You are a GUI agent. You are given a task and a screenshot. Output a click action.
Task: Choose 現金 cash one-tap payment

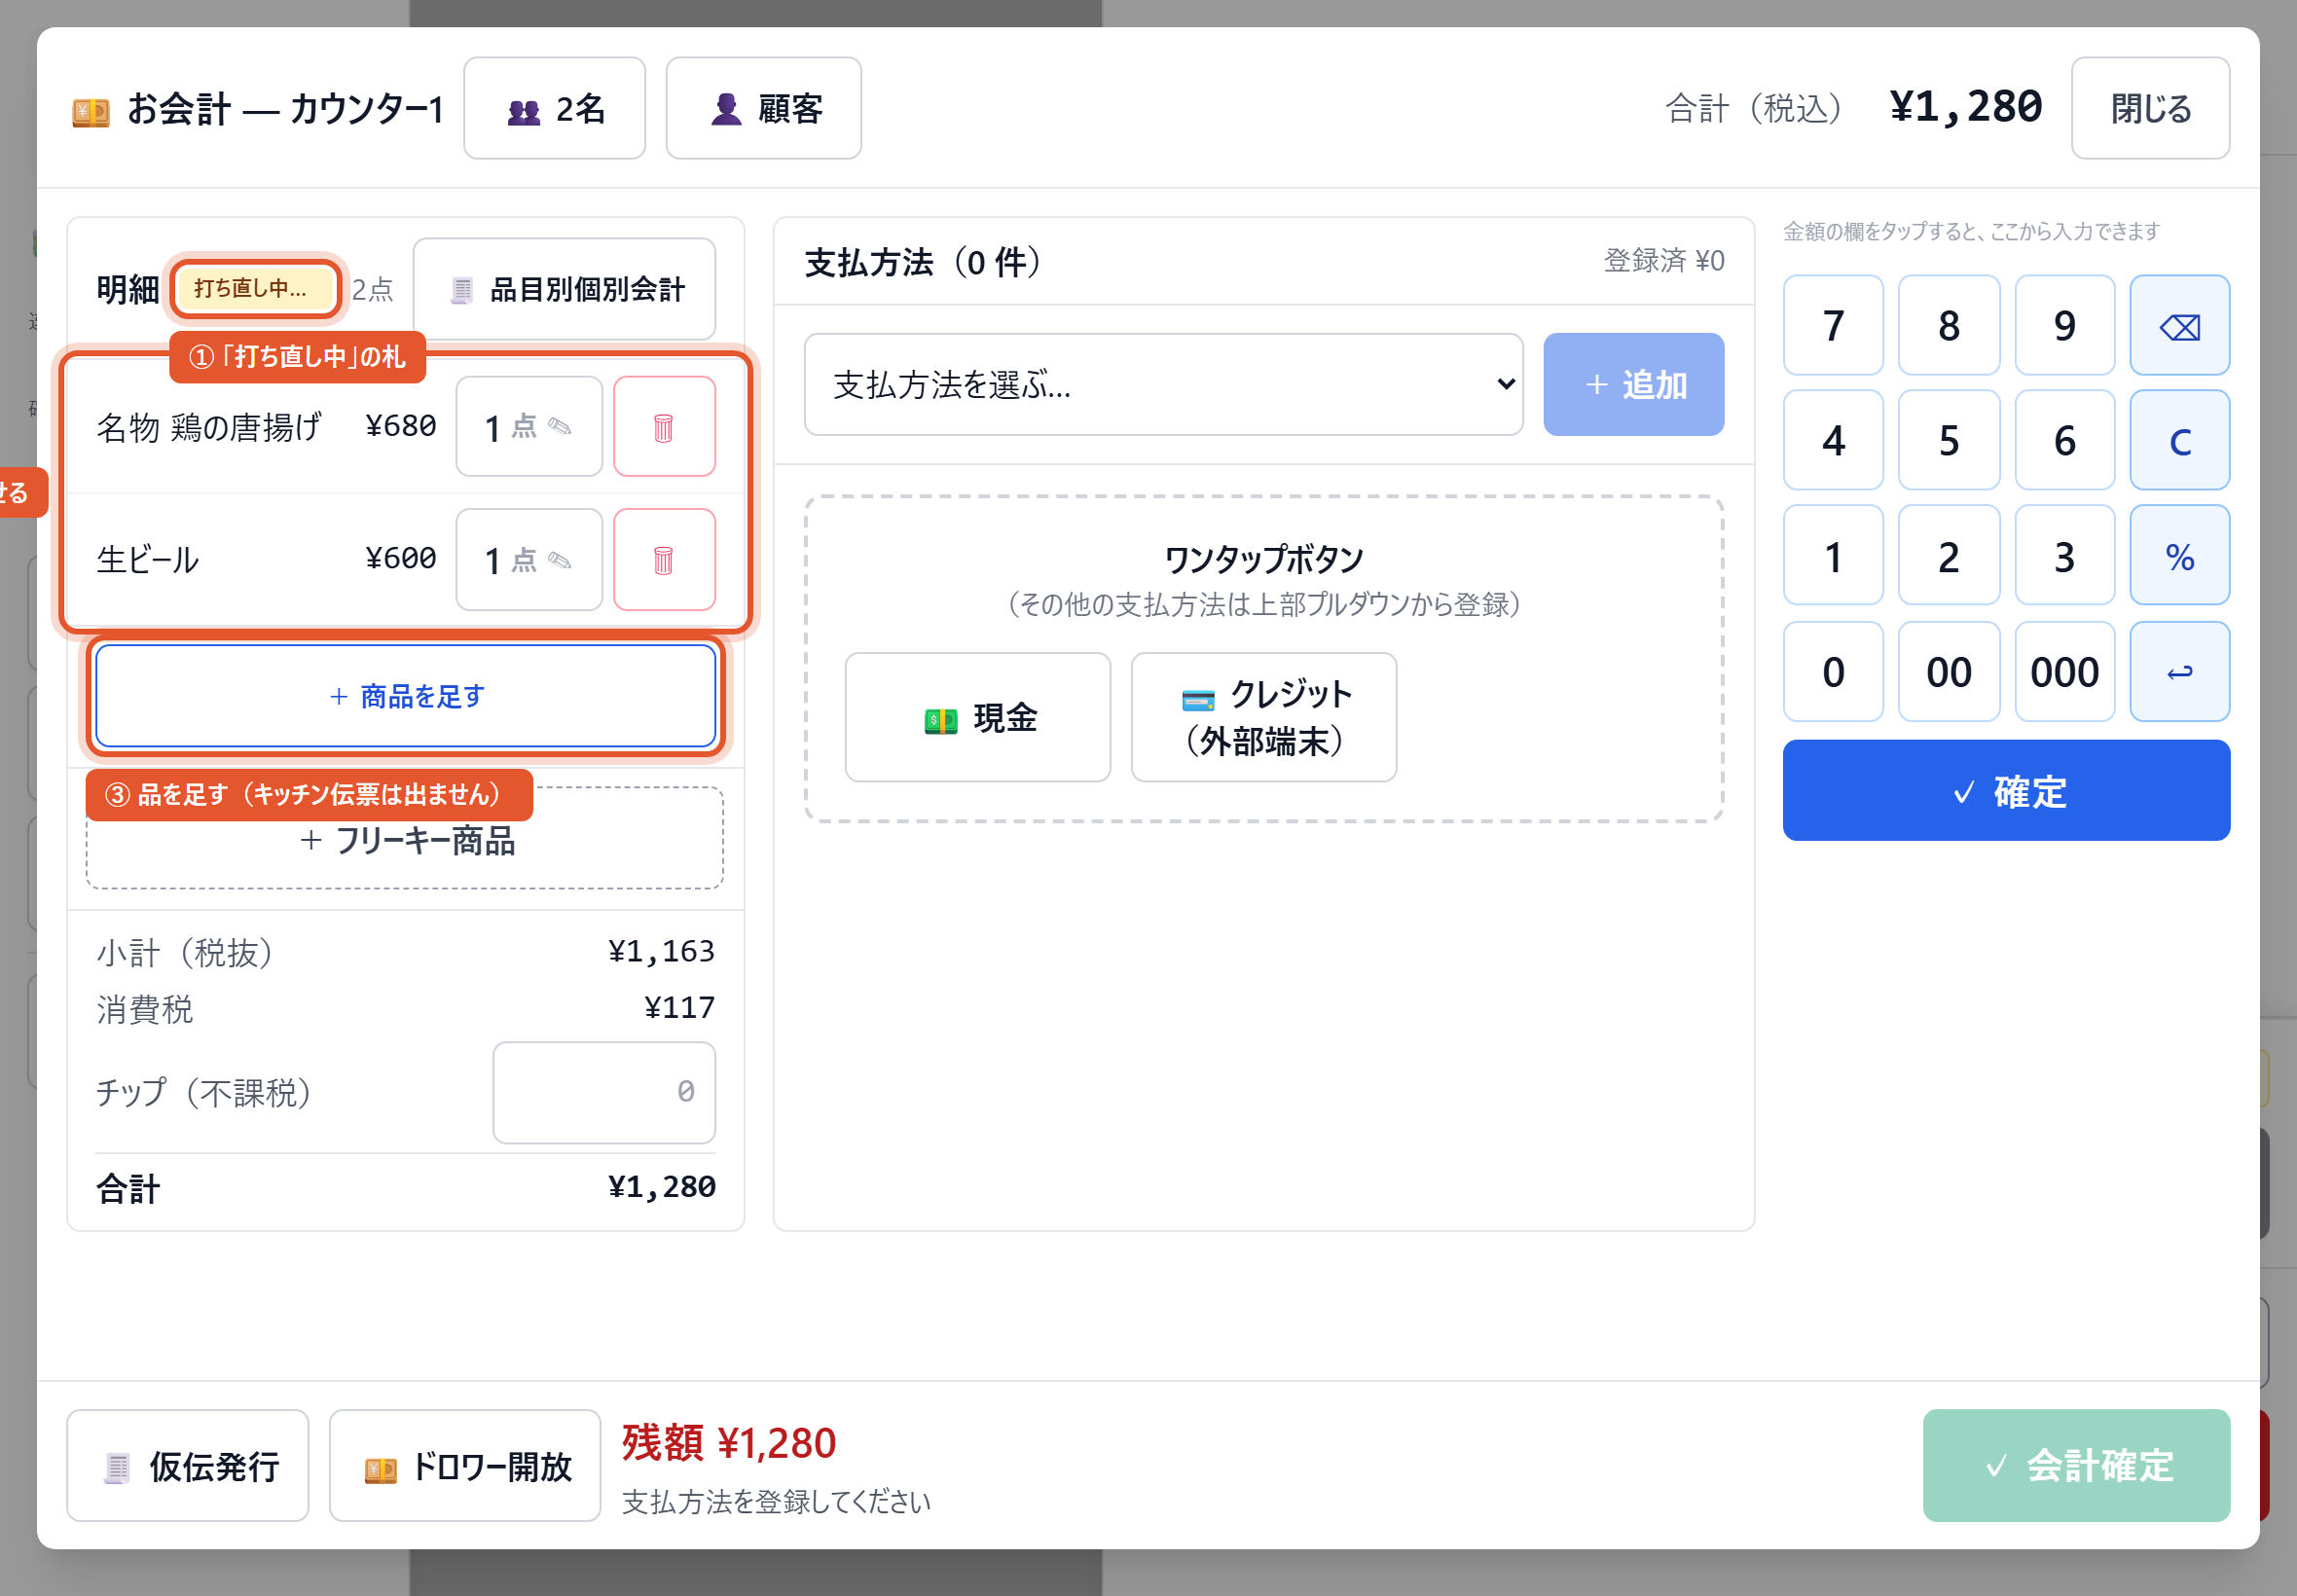[978, 718]
